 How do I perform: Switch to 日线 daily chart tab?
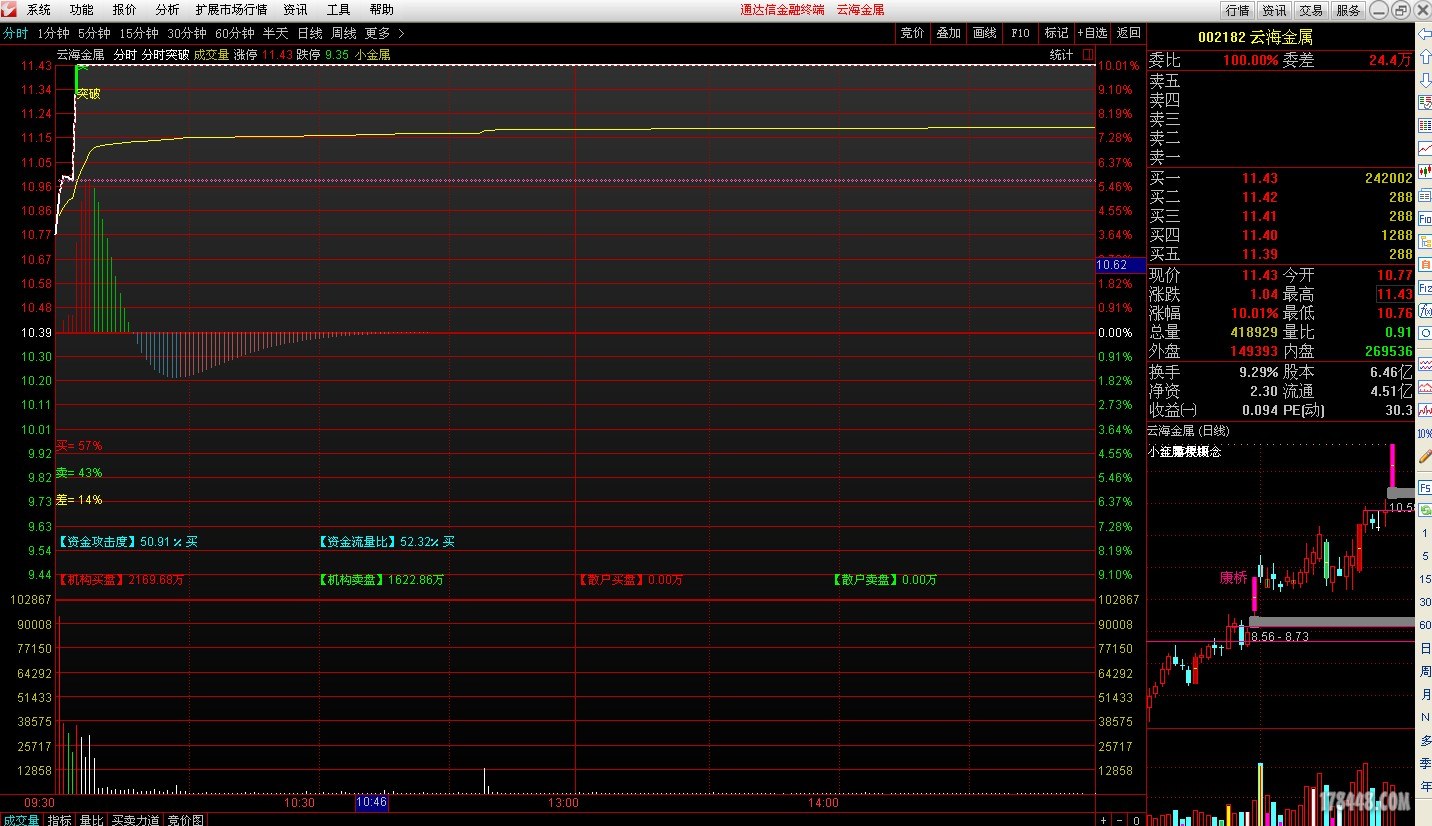[x=310, y=33]
